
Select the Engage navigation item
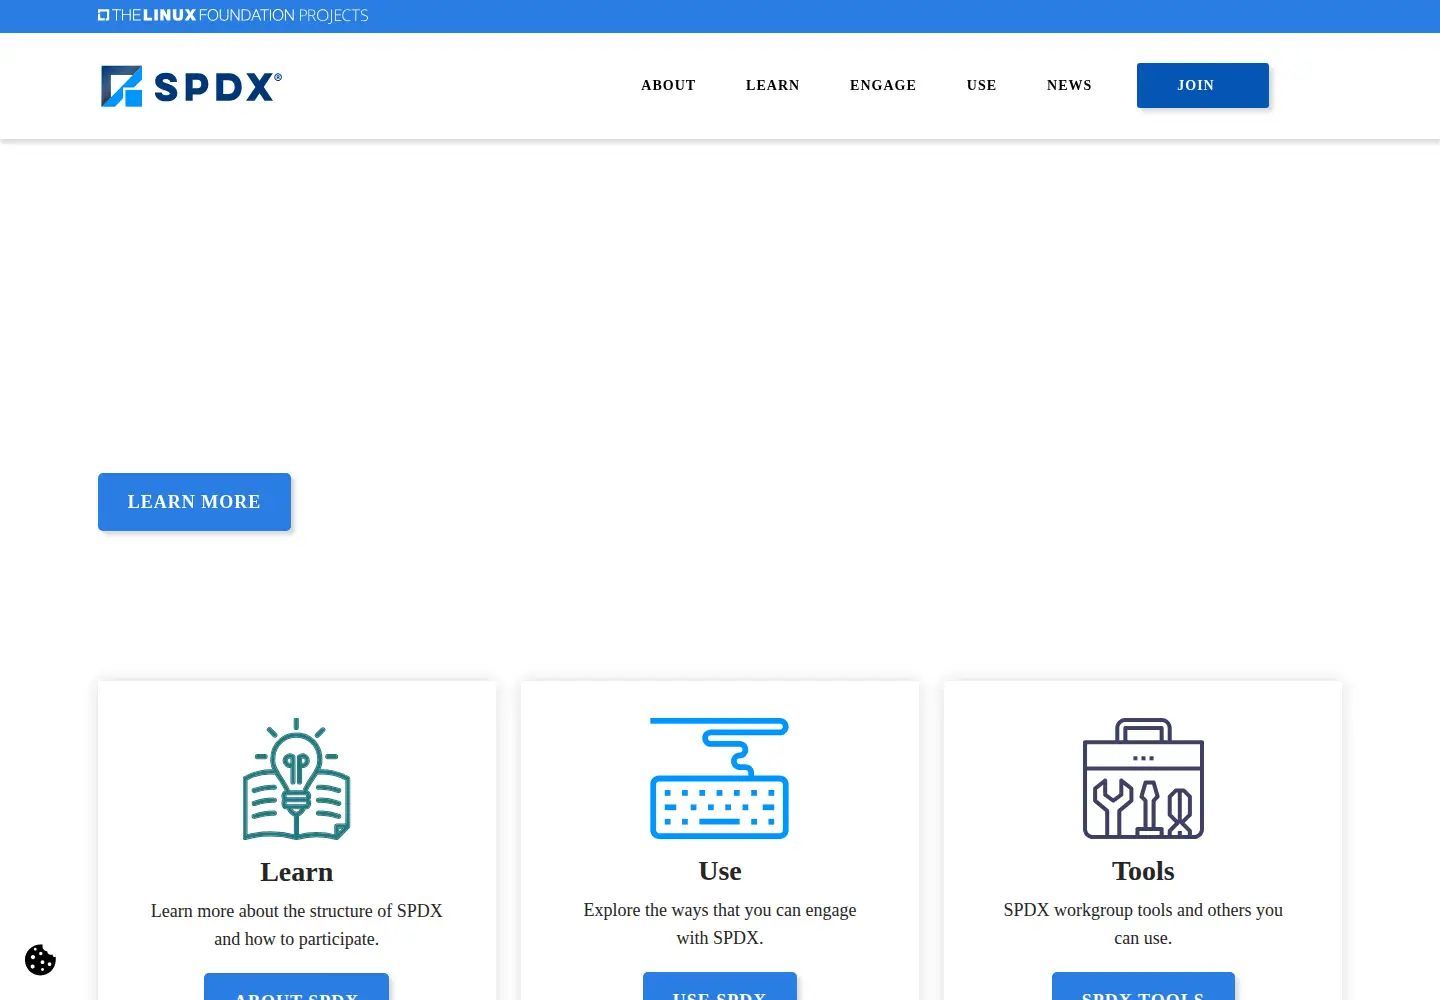point(883,85)
